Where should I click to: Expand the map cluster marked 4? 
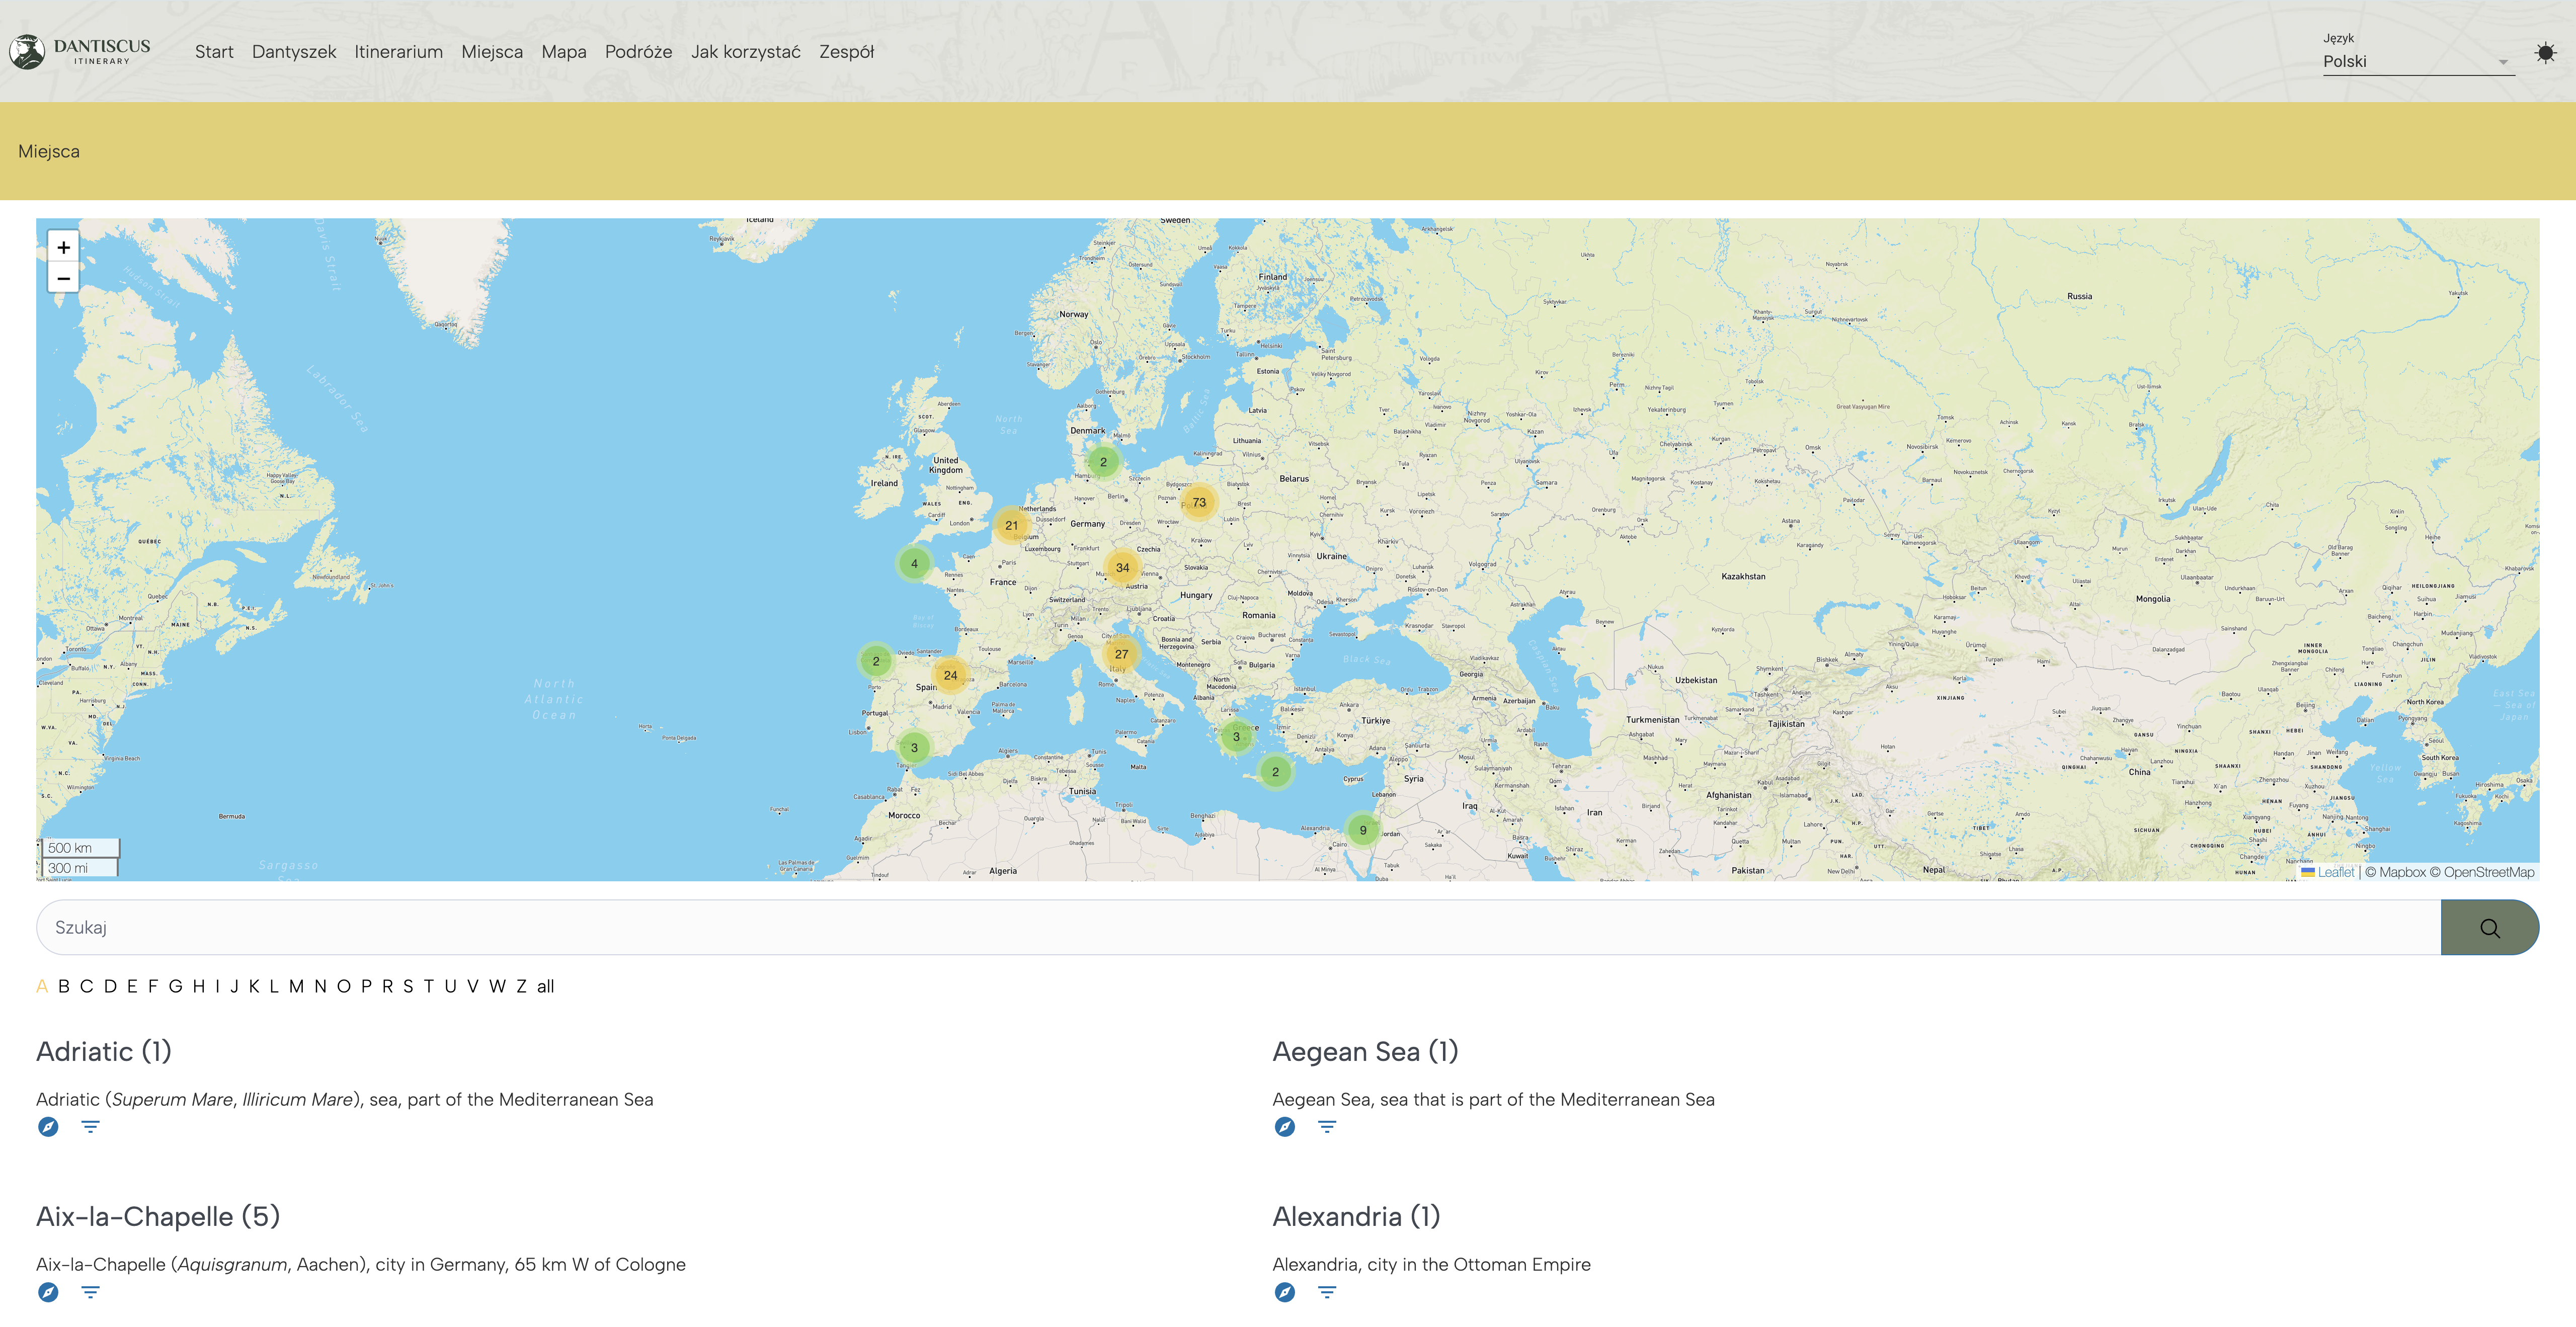coord(914,564)
